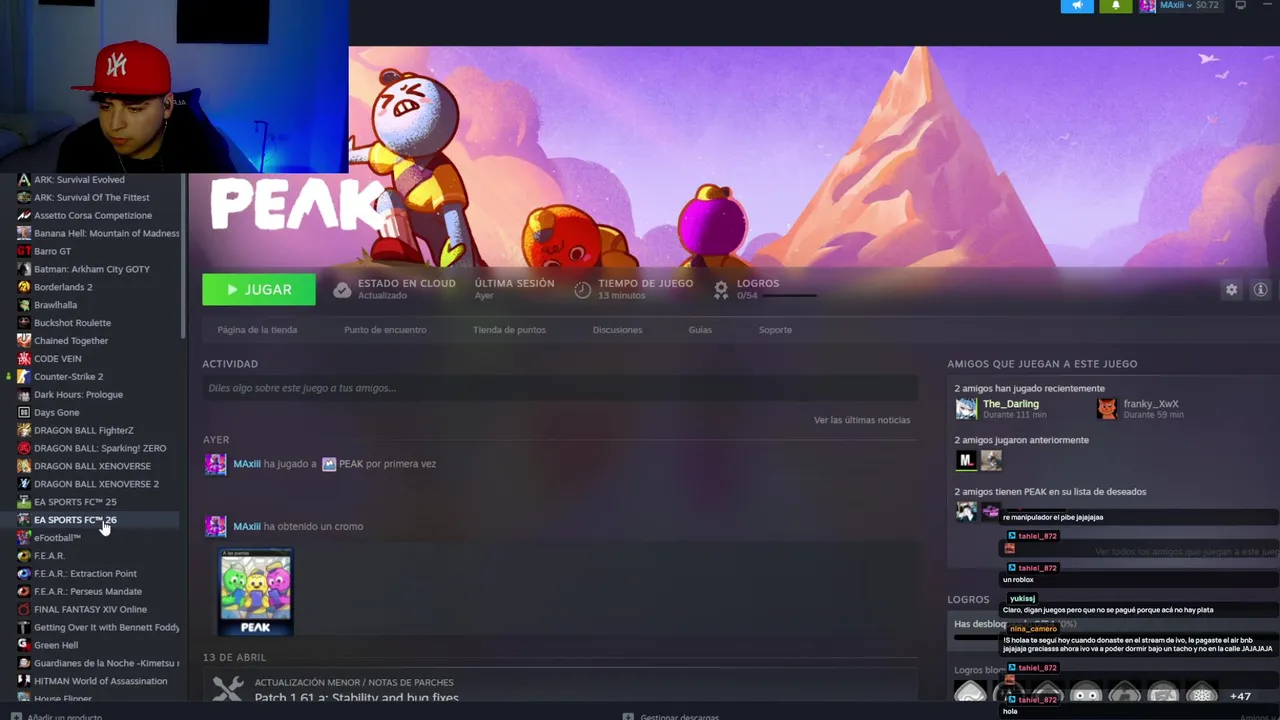Click the download icon beside Gestionar descargas
The height and width of the screenshot is (720, 1280).
pyautogui.click(x=627, y=716)
